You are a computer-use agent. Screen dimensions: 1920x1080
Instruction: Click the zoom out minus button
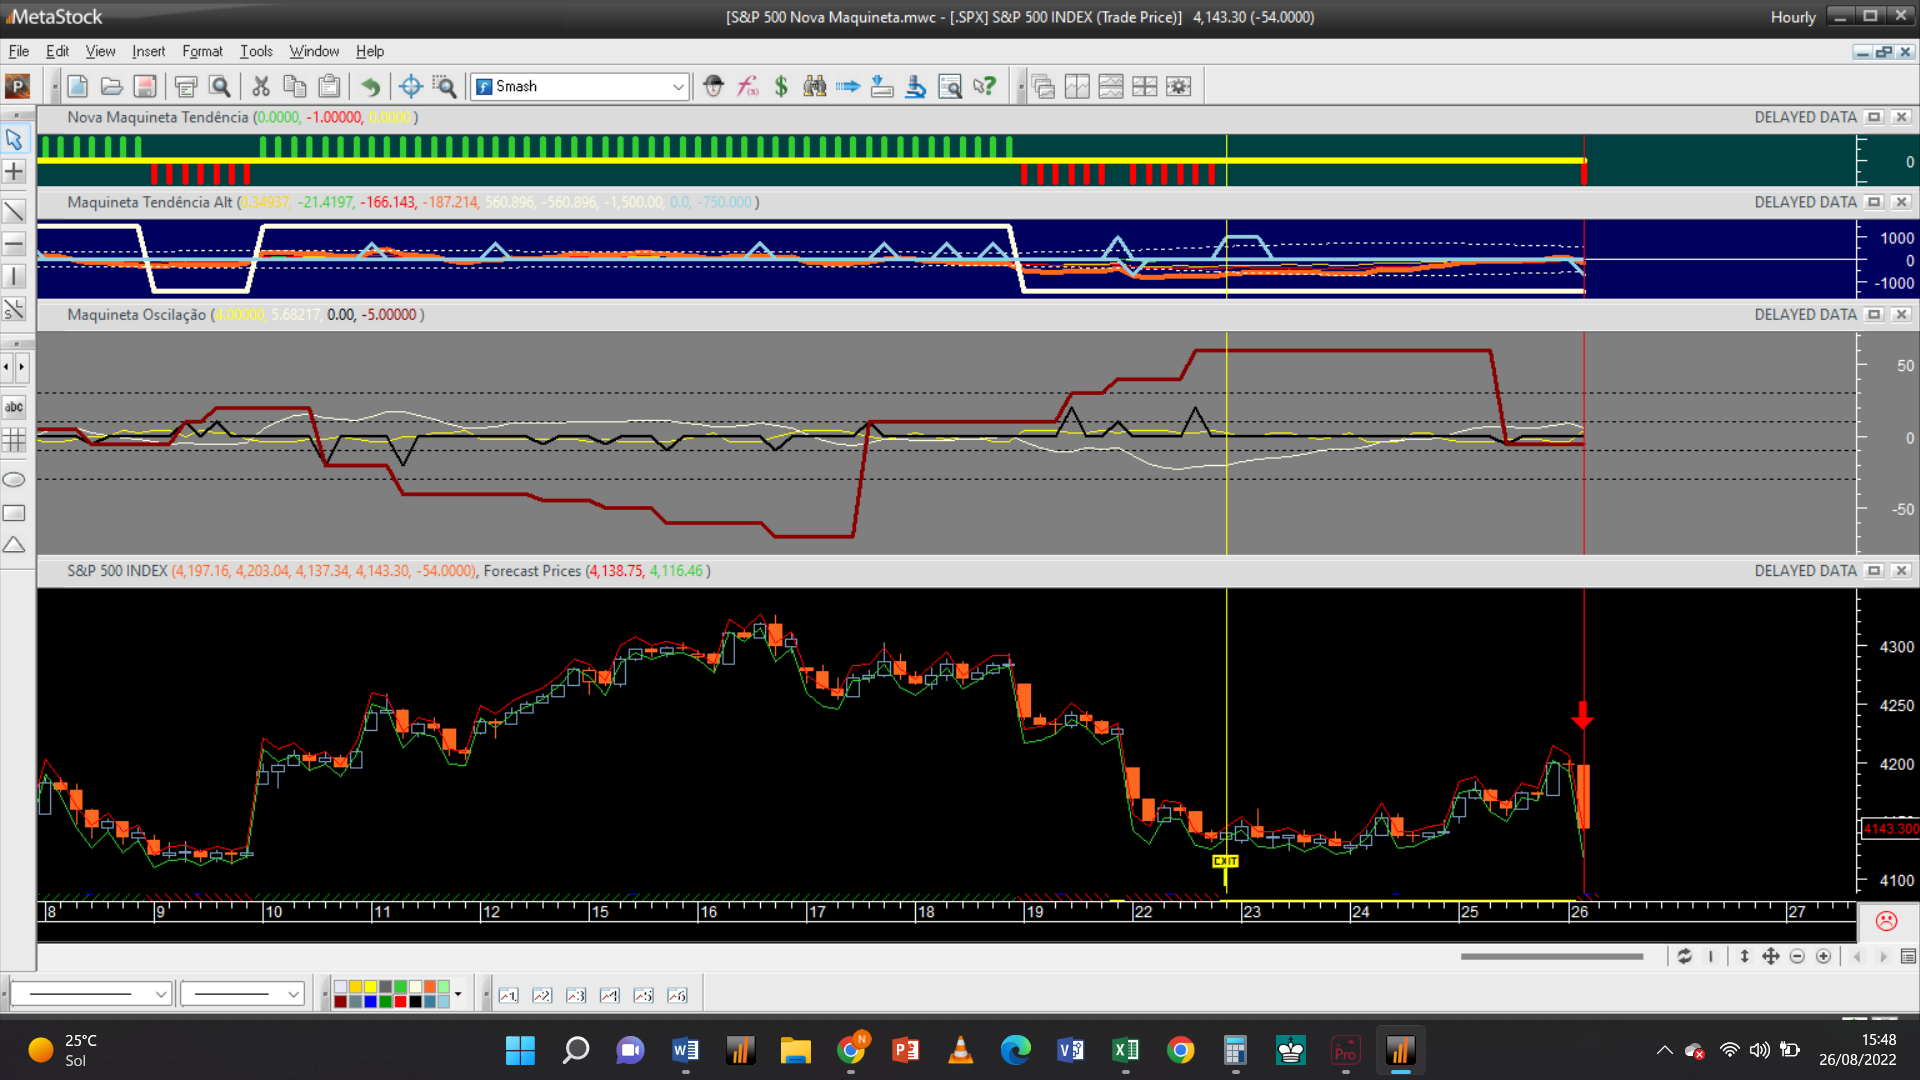pos(1797,957)
